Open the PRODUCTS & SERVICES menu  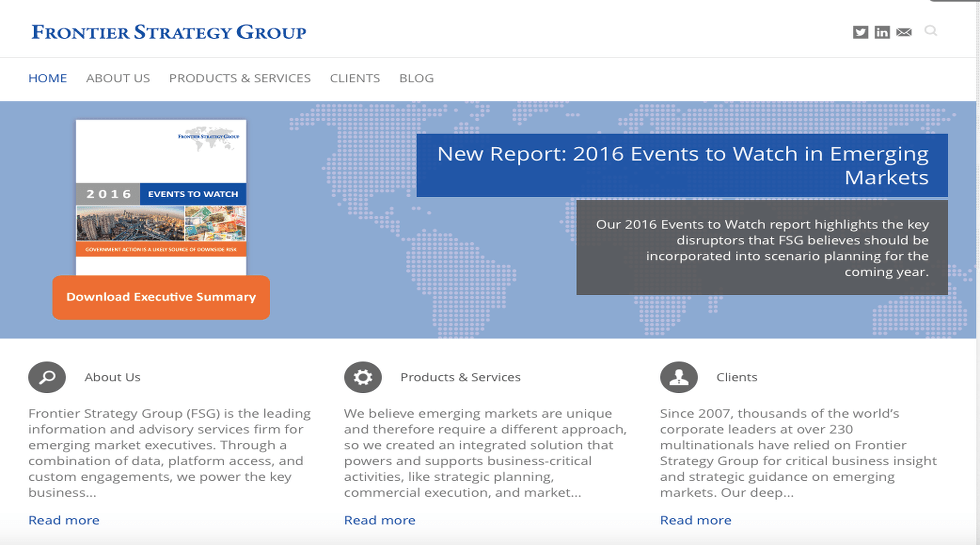(240, 78)
